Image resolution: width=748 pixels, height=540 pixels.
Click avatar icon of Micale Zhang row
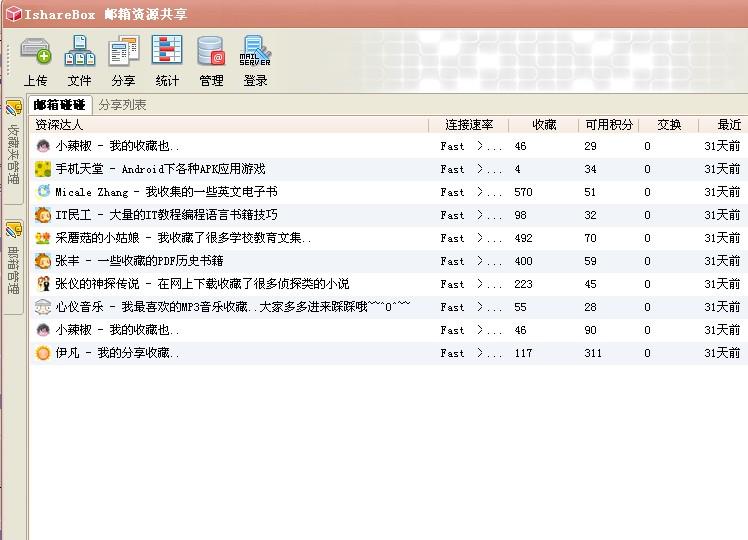43,192
